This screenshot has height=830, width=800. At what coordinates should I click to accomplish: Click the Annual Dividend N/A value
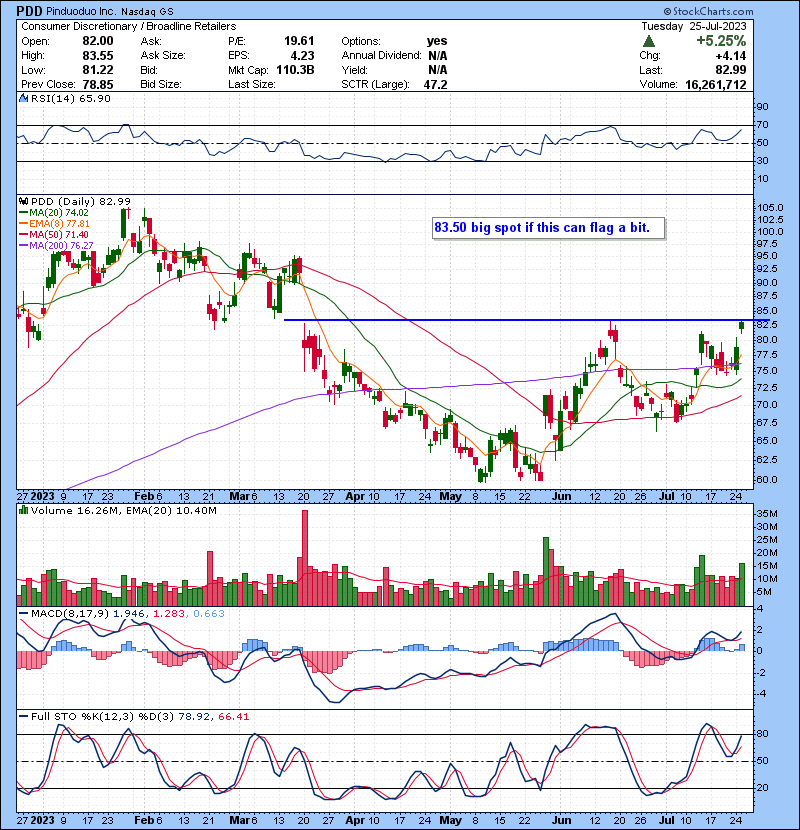tap(437, 56)
